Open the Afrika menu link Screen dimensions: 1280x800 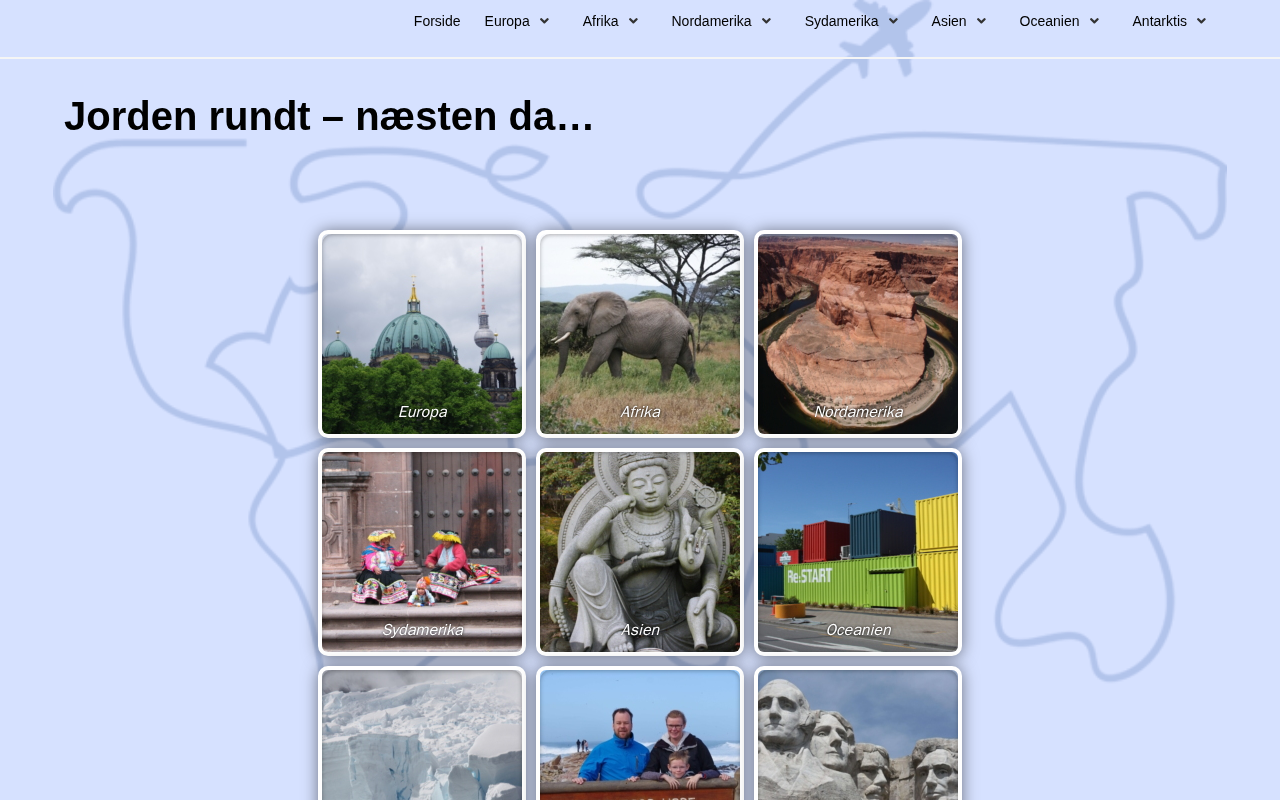[600, 21]
